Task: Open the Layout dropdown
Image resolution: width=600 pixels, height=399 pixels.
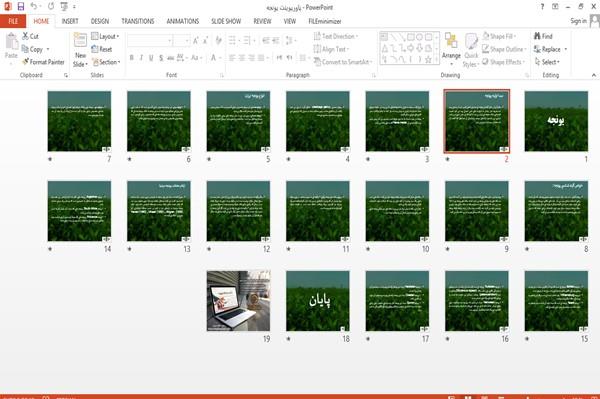Action: tap(106, 36)
